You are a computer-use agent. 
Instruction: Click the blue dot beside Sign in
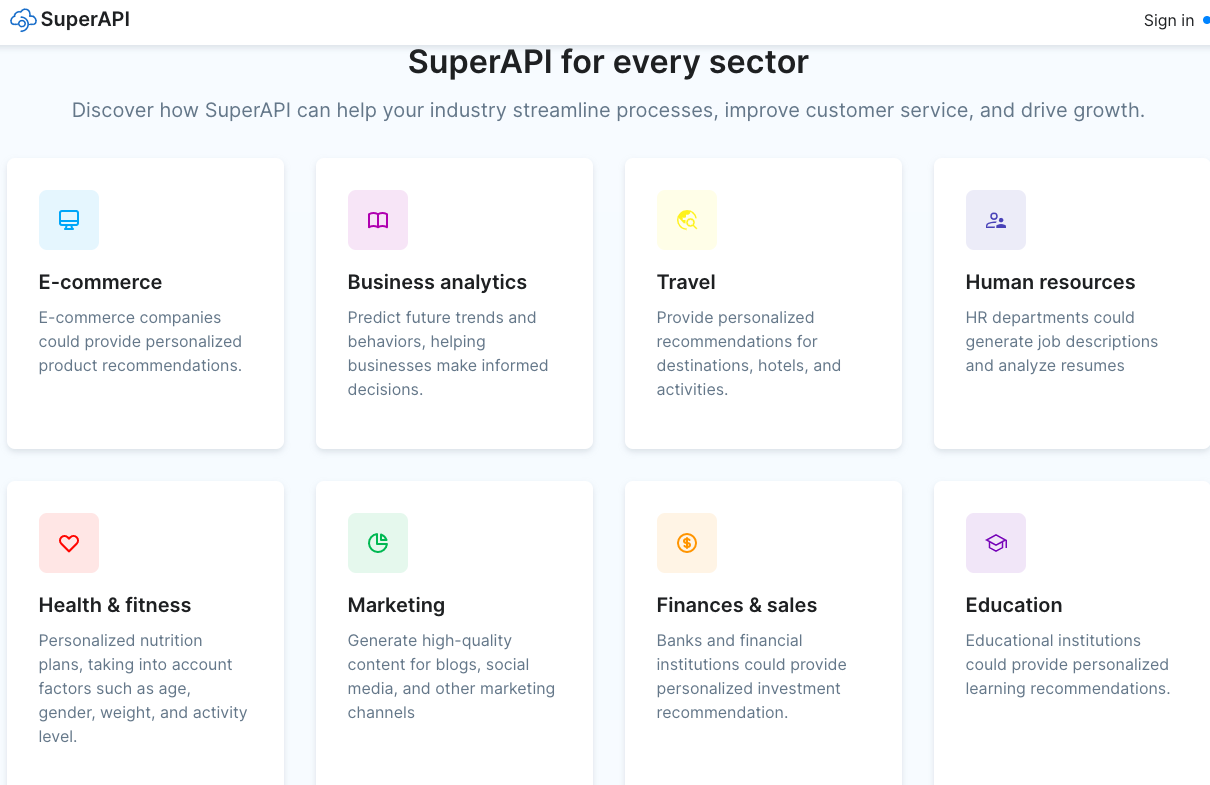tap(1203, 20)
